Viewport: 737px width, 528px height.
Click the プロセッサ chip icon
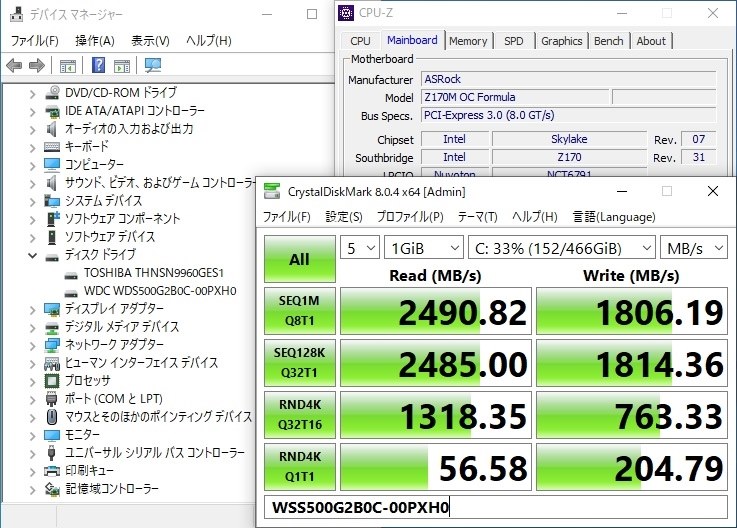(x=52, y=381)
